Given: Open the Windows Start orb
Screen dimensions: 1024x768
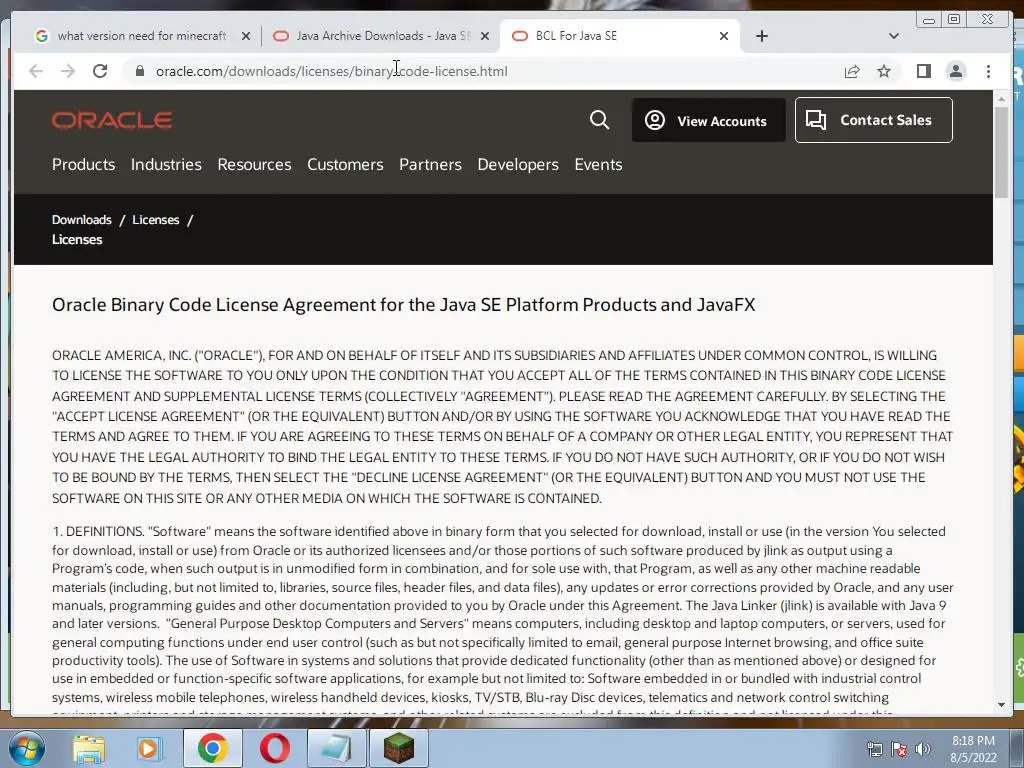Looking at the screenshot, I should pyautogui.click(x=26, y=748).
